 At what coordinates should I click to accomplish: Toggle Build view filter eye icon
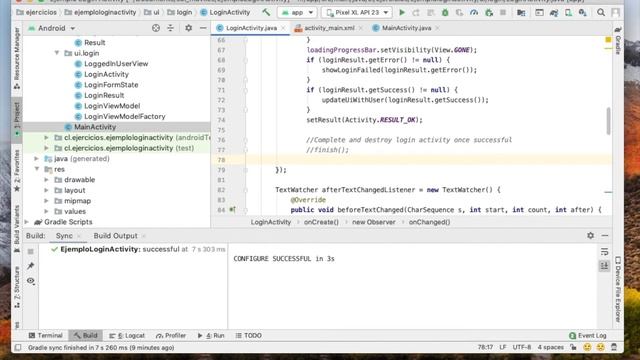[31, 281]
